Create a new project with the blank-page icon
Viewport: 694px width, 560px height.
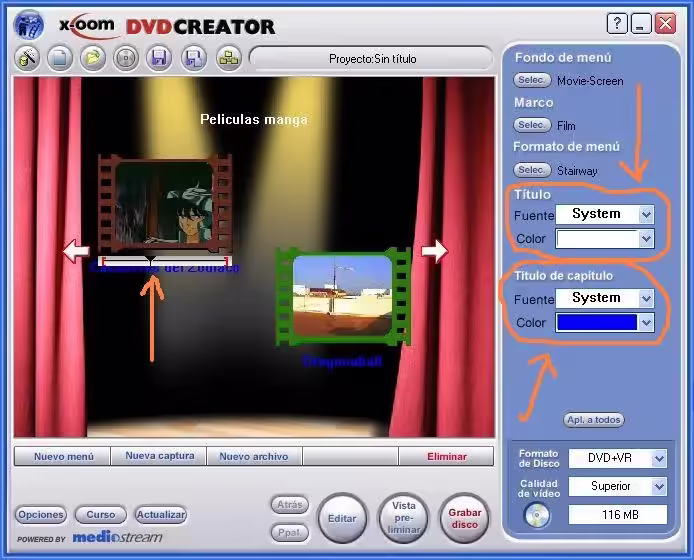60,58
